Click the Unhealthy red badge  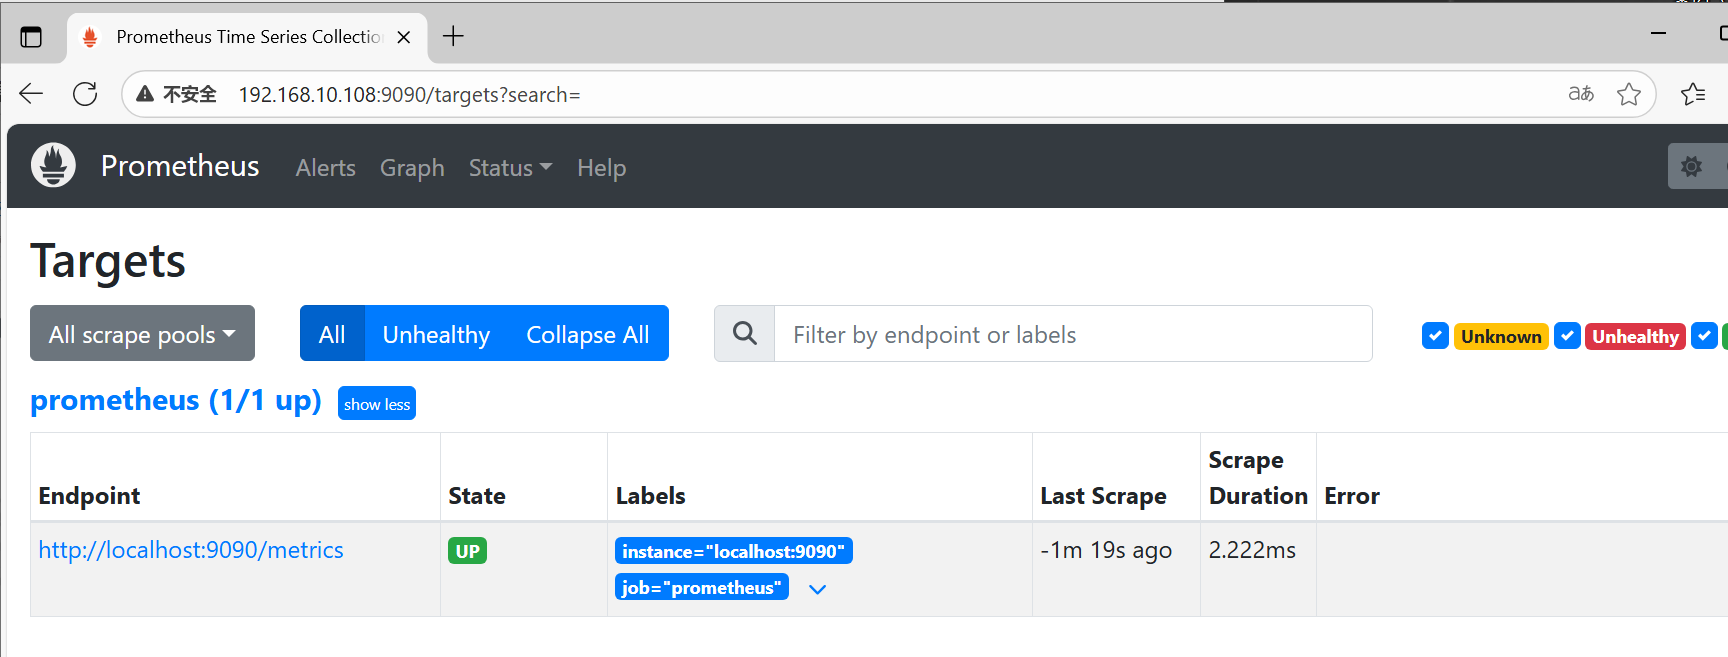[1635, 336]
